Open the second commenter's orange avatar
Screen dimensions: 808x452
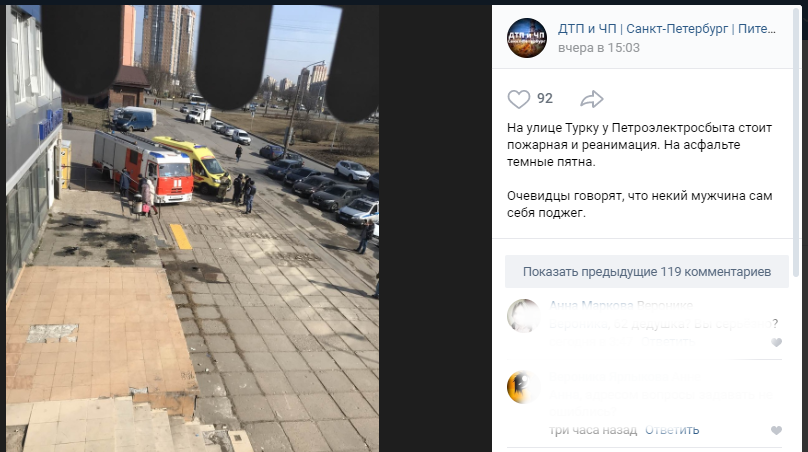tap(524, 387)
